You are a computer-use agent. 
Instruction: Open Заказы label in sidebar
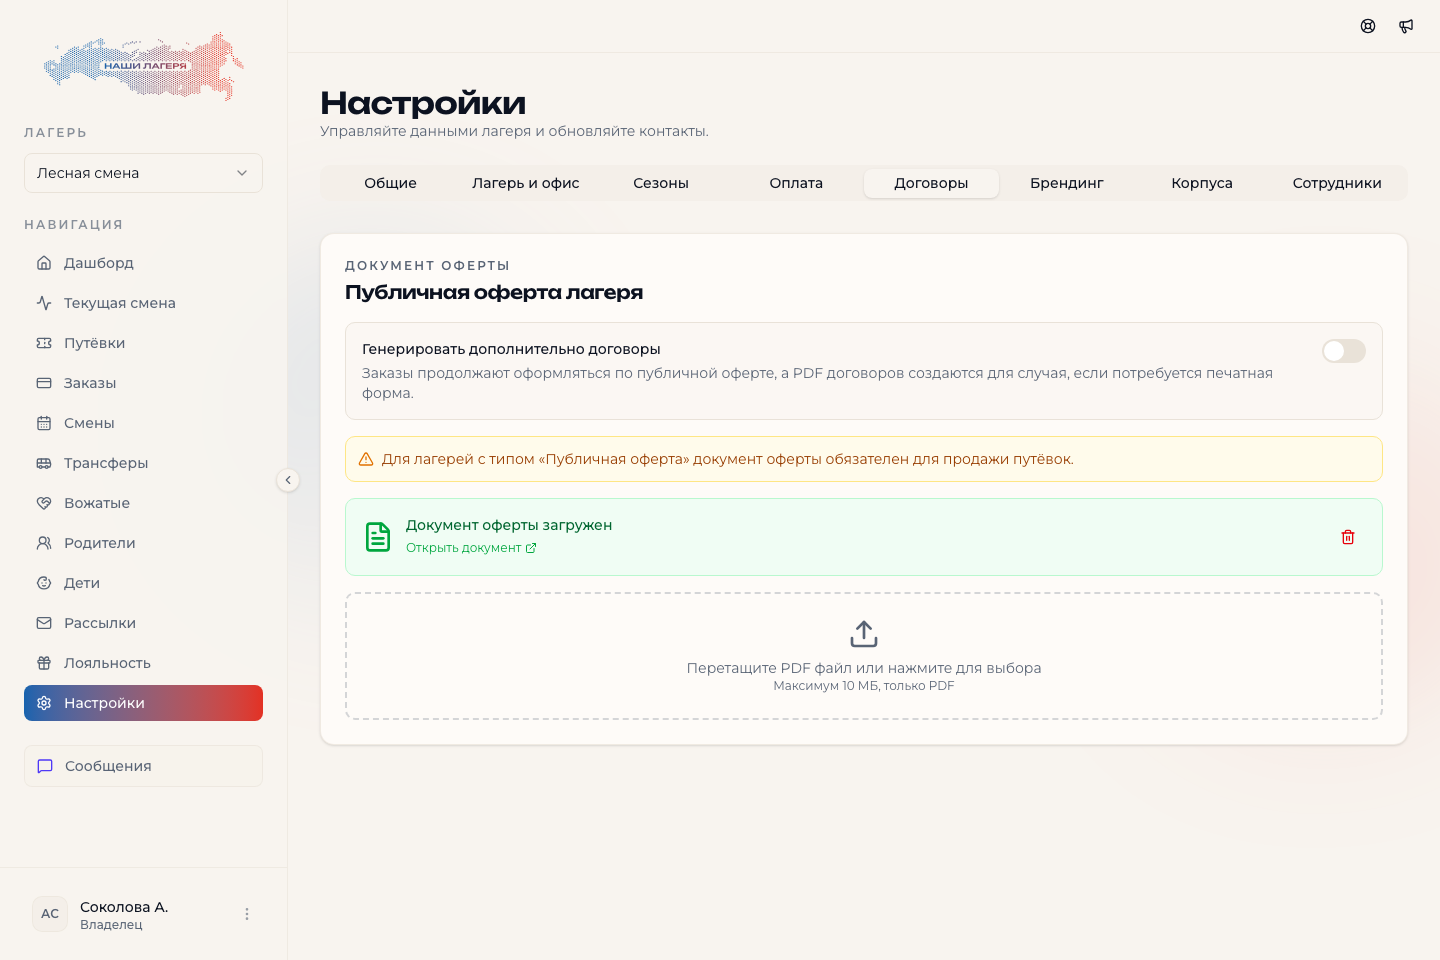coord(90,383)
